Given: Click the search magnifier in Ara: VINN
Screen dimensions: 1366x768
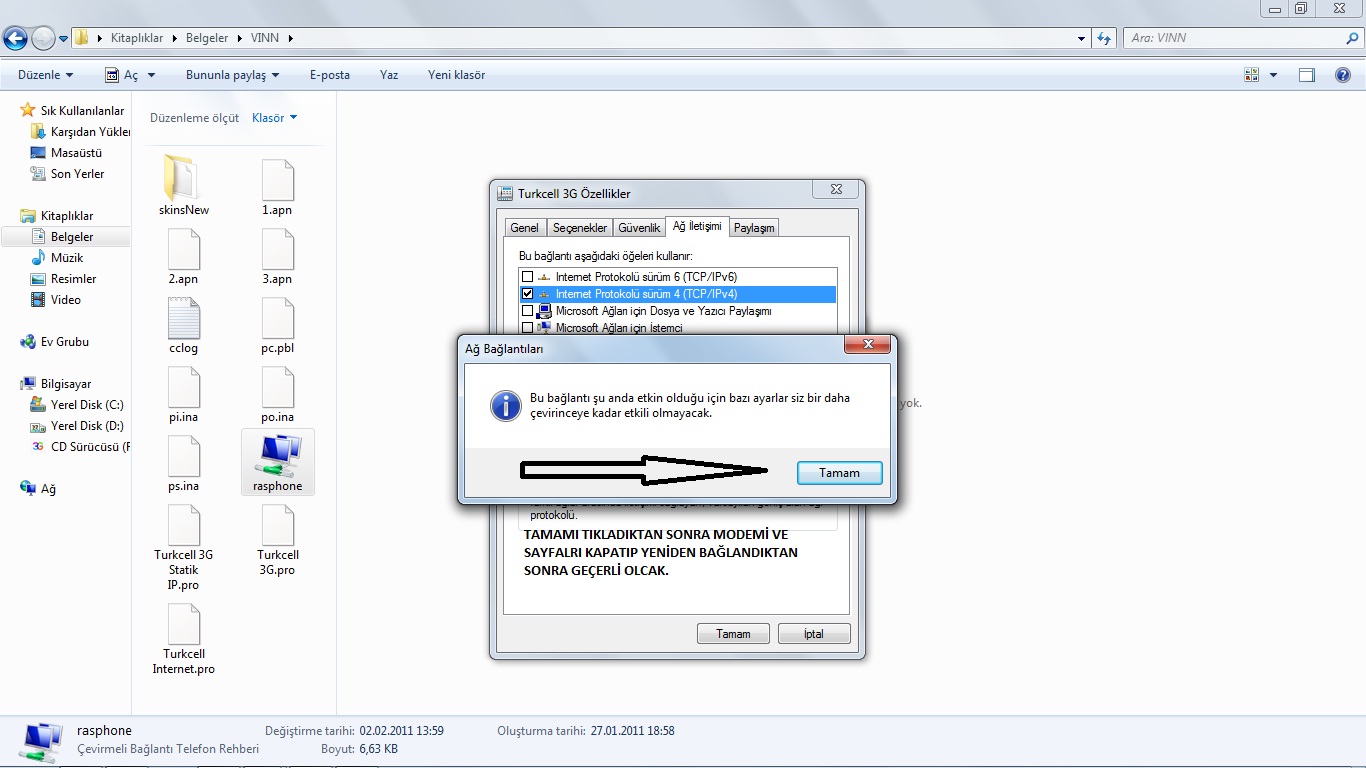Looking at the screenshot, I should pos(1352,38).
